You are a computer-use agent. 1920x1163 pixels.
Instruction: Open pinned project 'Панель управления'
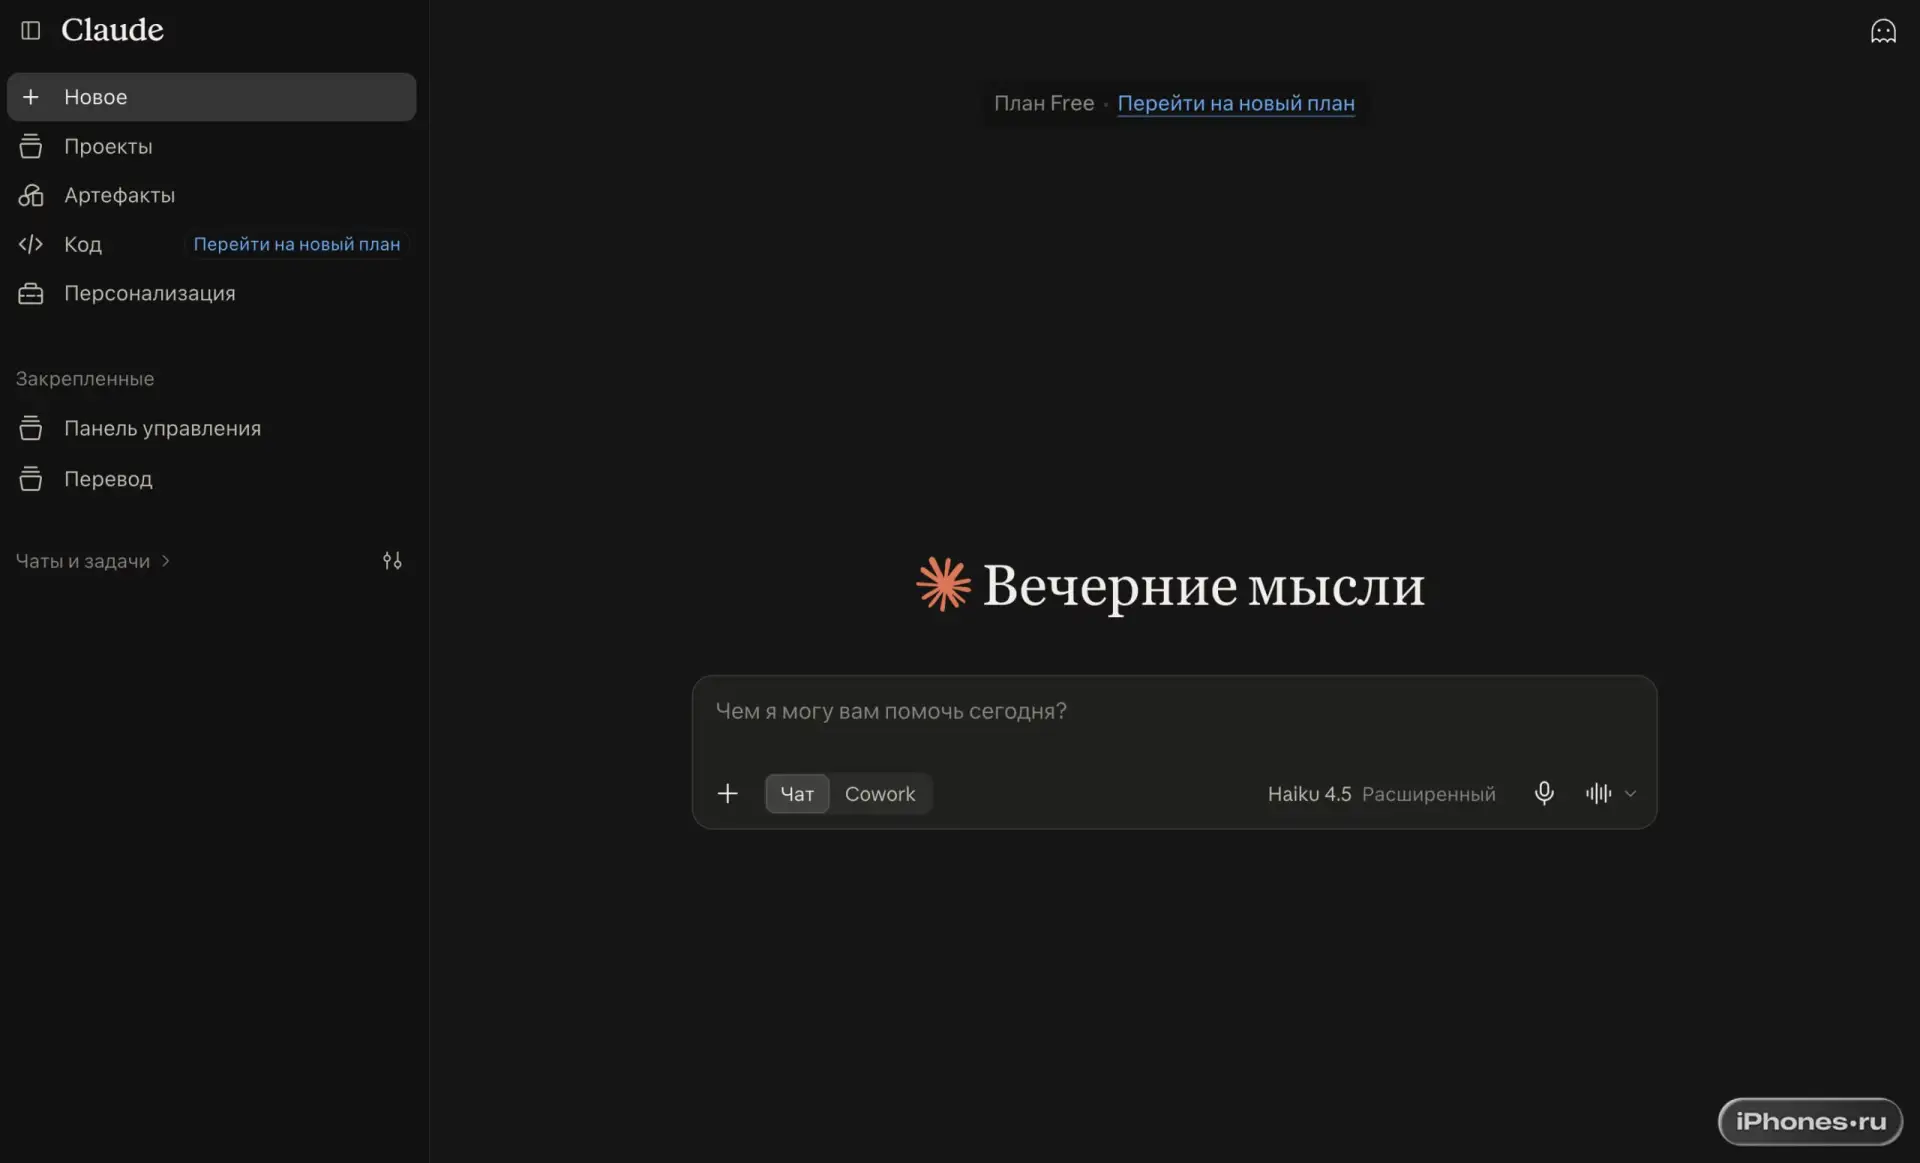211,428
